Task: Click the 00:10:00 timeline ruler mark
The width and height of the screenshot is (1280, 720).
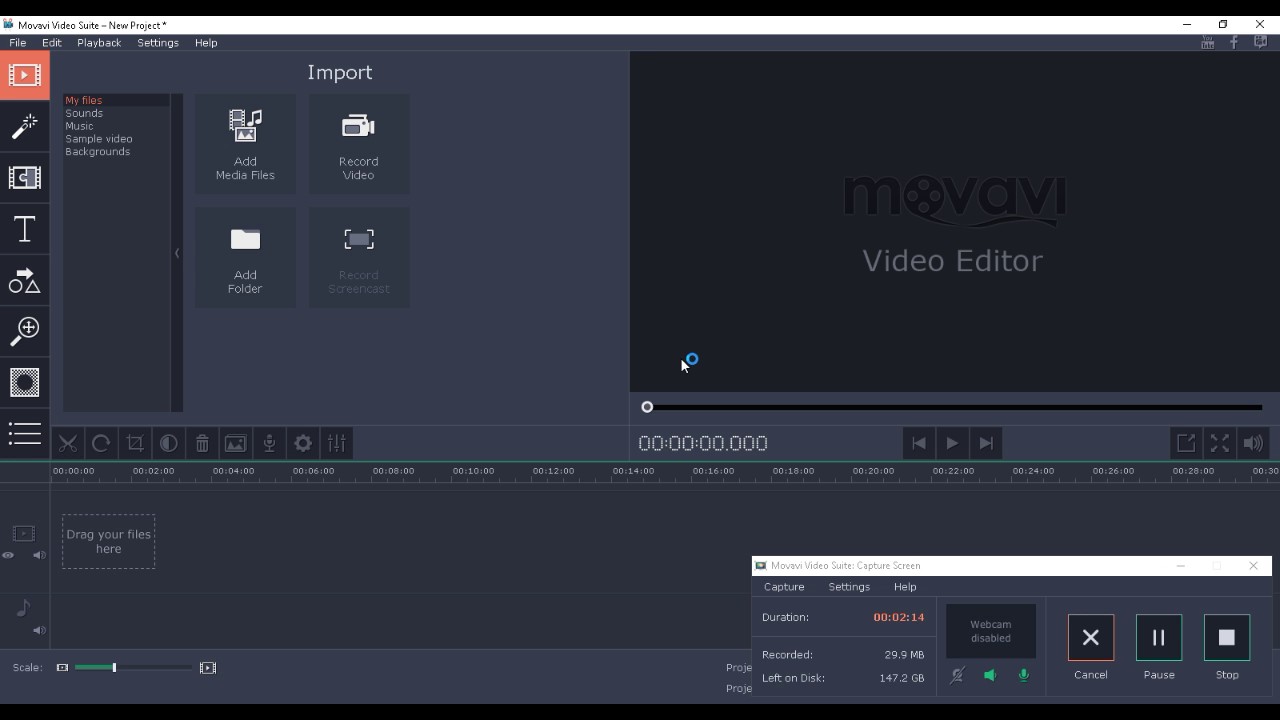Action: tap(473, 471)
